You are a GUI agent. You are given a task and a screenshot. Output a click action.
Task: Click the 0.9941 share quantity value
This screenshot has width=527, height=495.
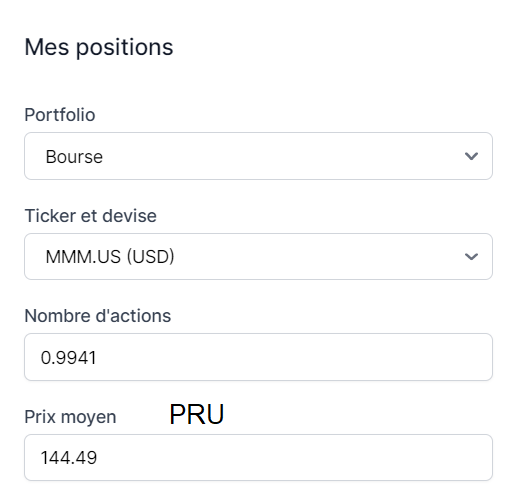pos(69,358)
